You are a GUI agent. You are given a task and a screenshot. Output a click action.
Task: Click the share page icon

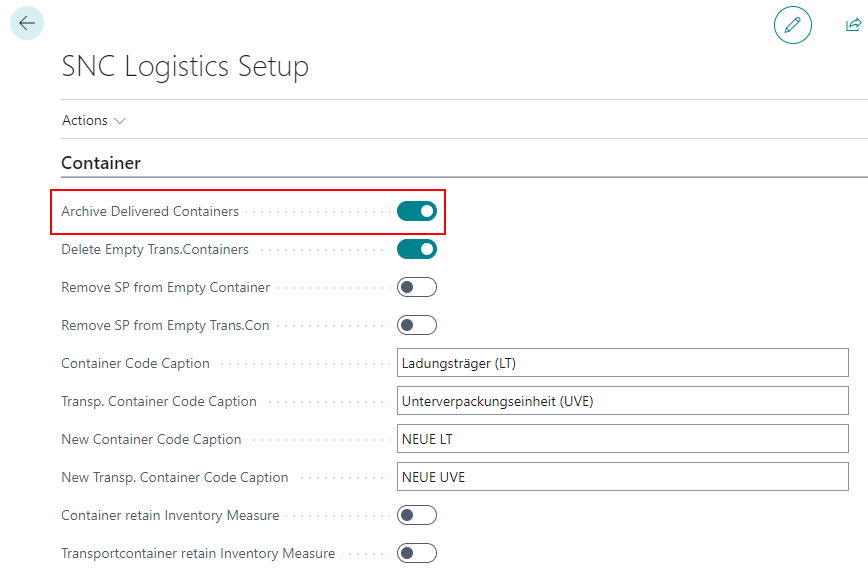[853, 24]
